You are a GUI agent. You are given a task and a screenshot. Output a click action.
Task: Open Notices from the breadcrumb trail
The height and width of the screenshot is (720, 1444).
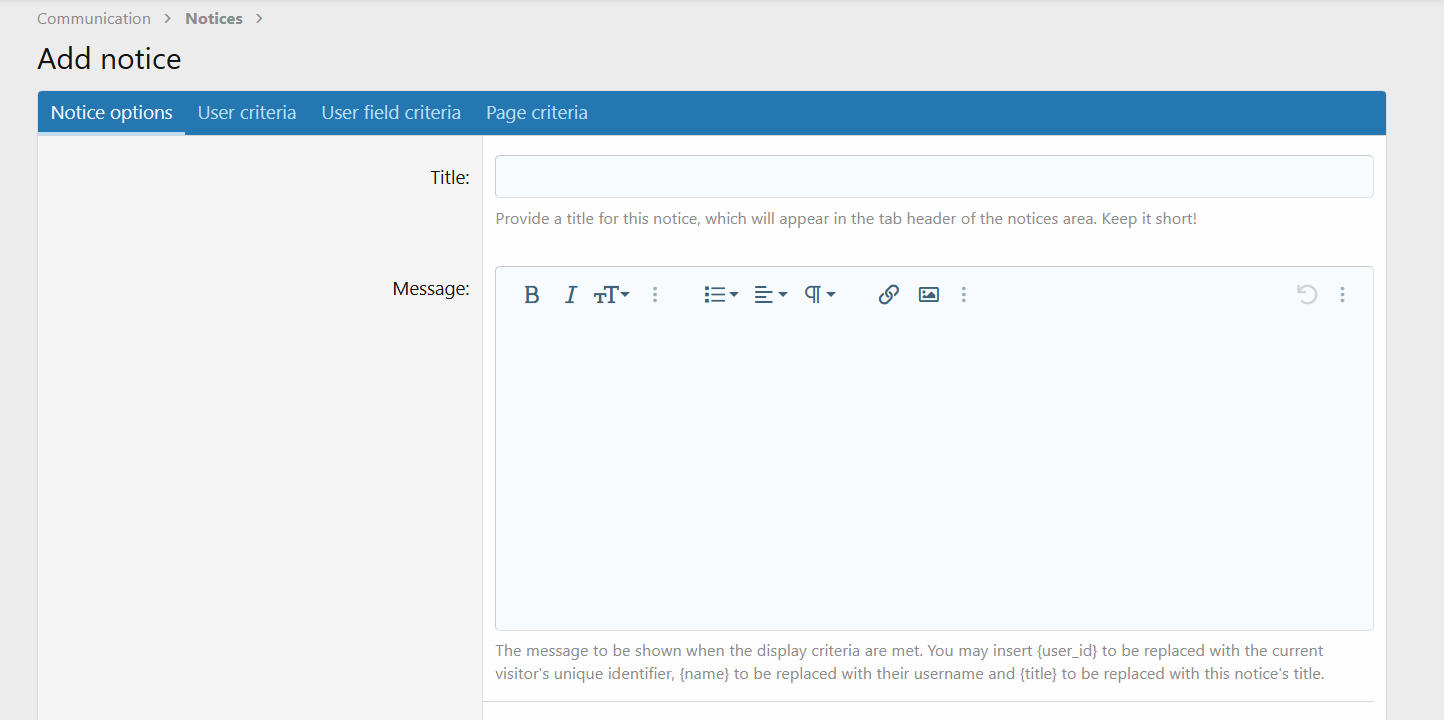click(213, 18)
